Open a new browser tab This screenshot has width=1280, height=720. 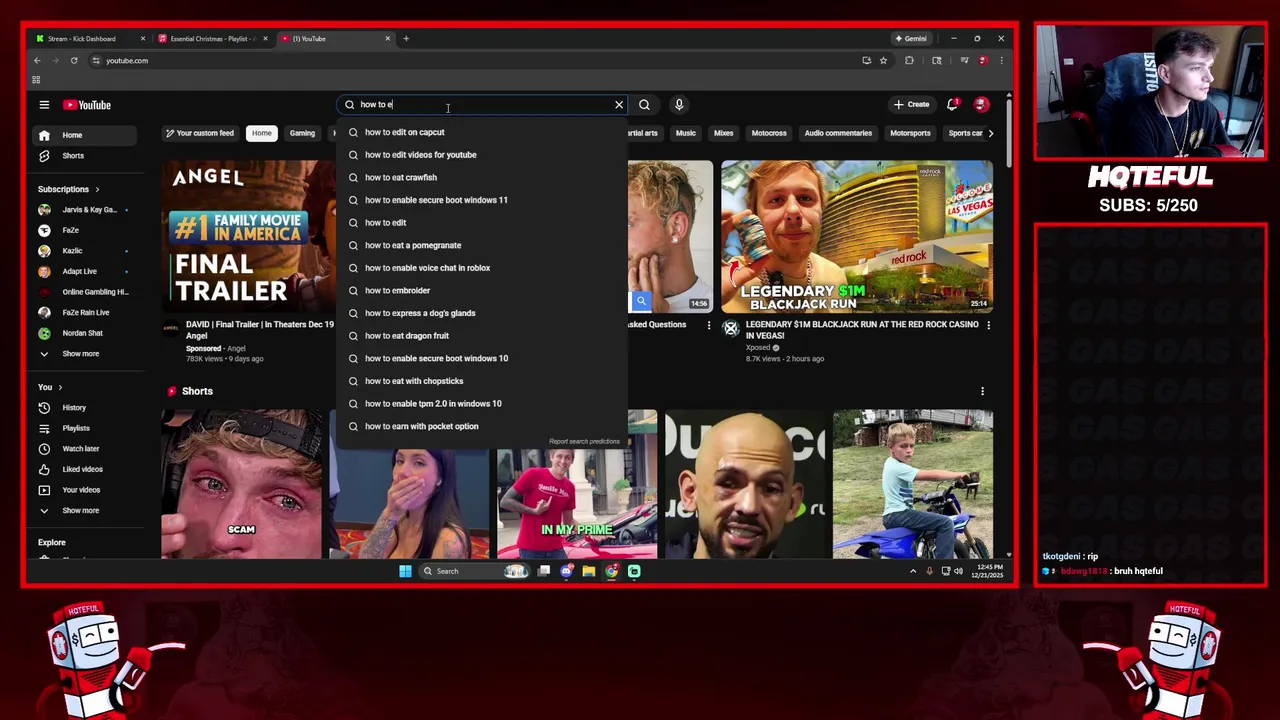coord(406,39)
